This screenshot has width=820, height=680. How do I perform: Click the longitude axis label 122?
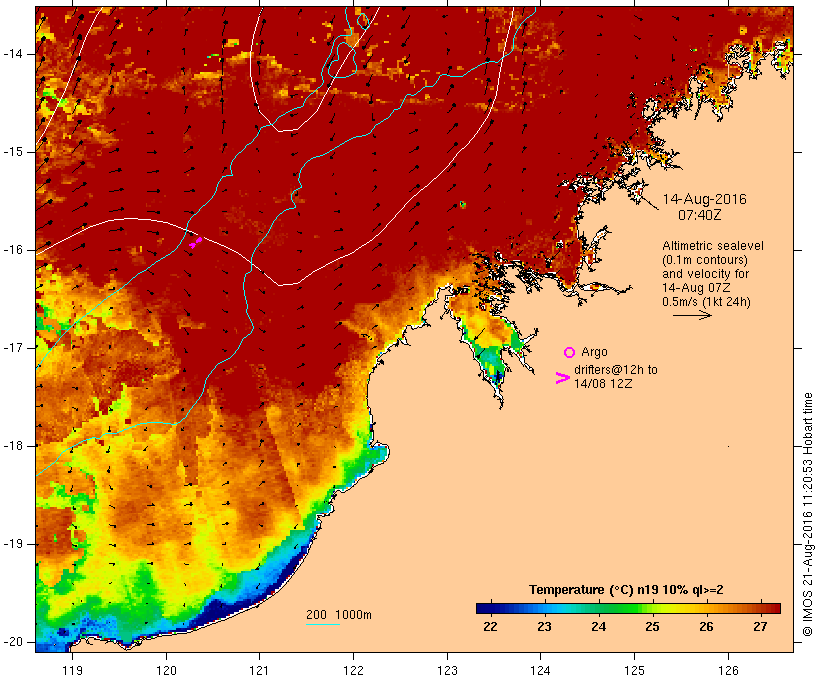point(354,670)
